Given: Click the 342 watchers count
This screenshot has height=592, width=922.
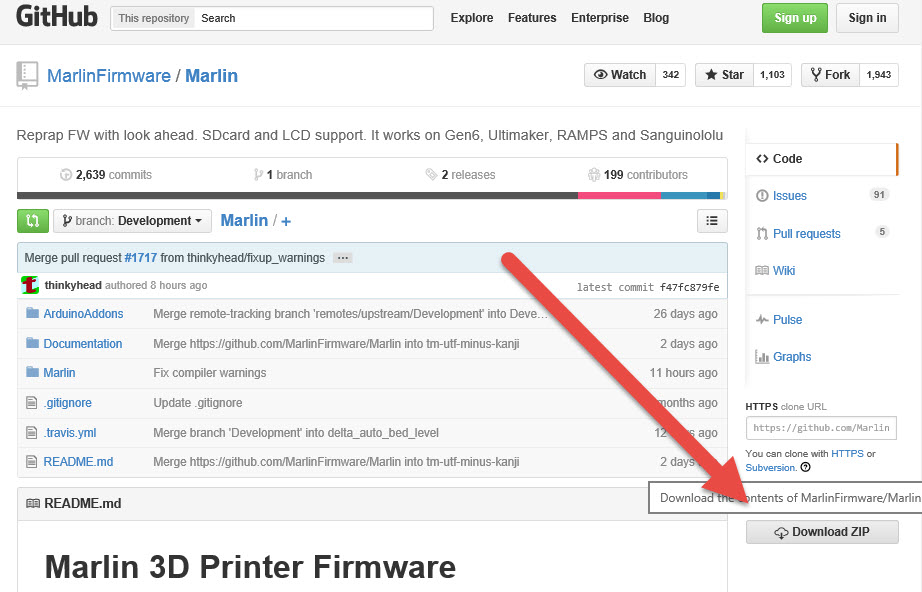Looking at the screenshot, I should pos(670,75).
